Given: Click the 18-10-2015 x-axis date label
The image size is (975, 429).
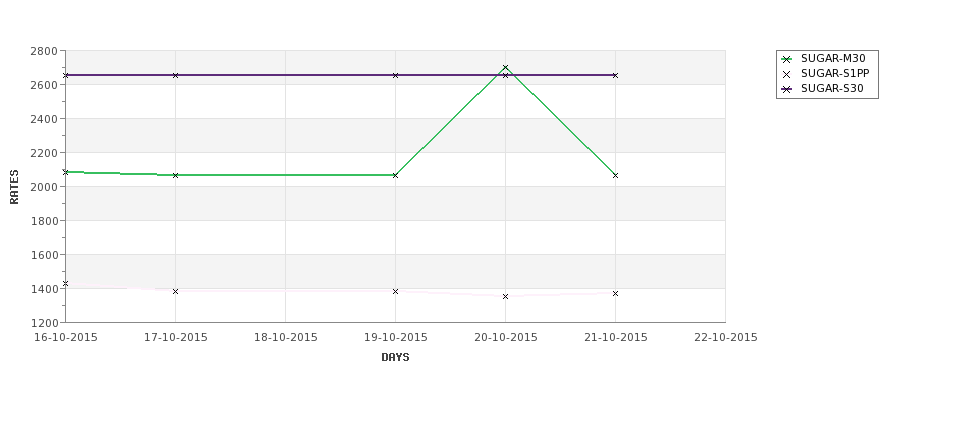Looking at the screenshot, I should coord(285,338).
